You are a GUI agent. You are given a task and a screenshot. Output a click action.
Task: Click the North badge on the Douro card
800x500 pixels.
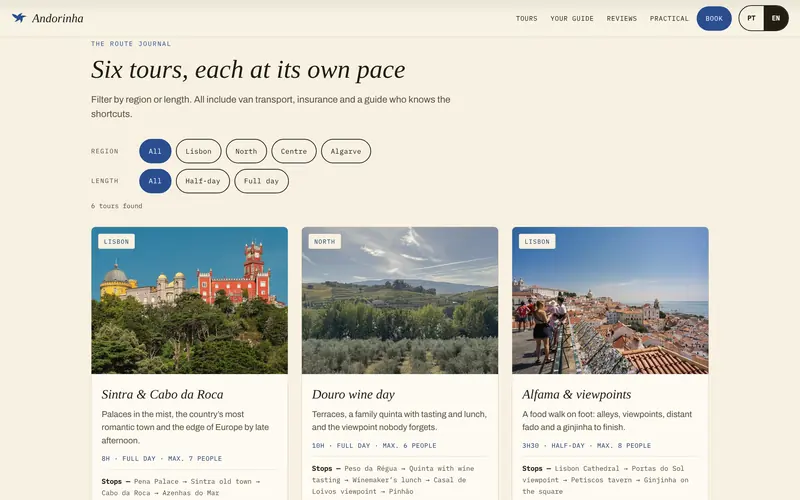pyautogui.click(x=324, y=241)
